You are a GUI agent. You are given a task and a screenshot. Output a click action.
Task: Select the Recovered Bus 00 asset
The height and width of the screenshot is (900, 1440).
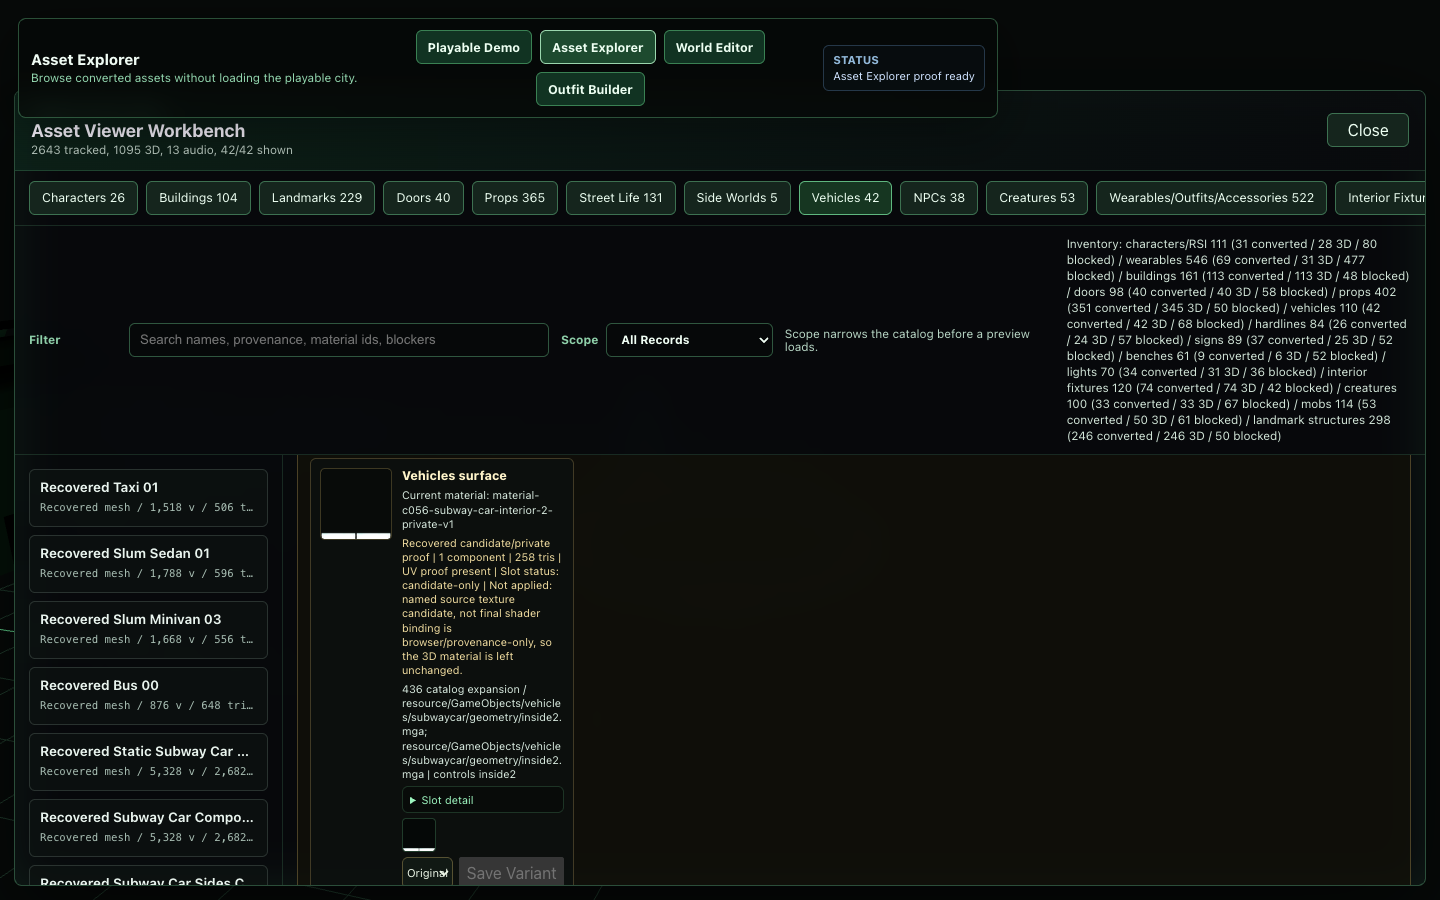pyautogui.click(x=148, y=696)
